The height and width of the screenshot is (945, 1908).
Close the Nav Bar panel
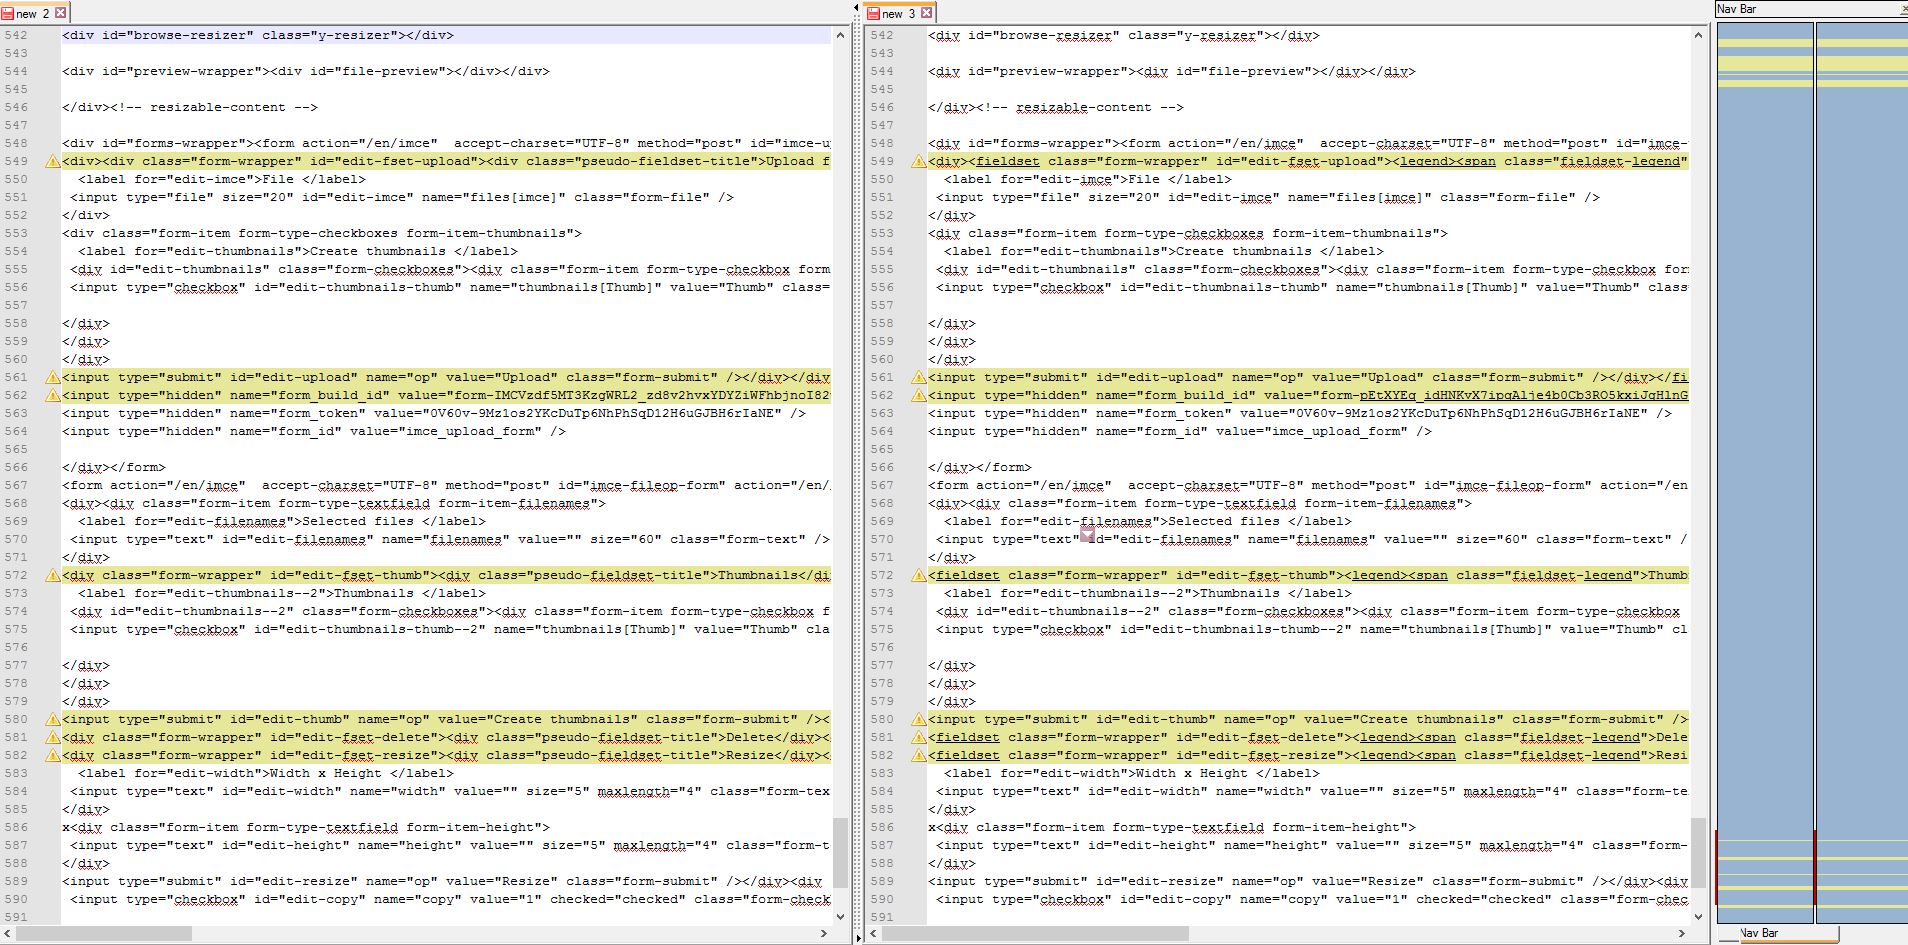(x=1903, y=9)
